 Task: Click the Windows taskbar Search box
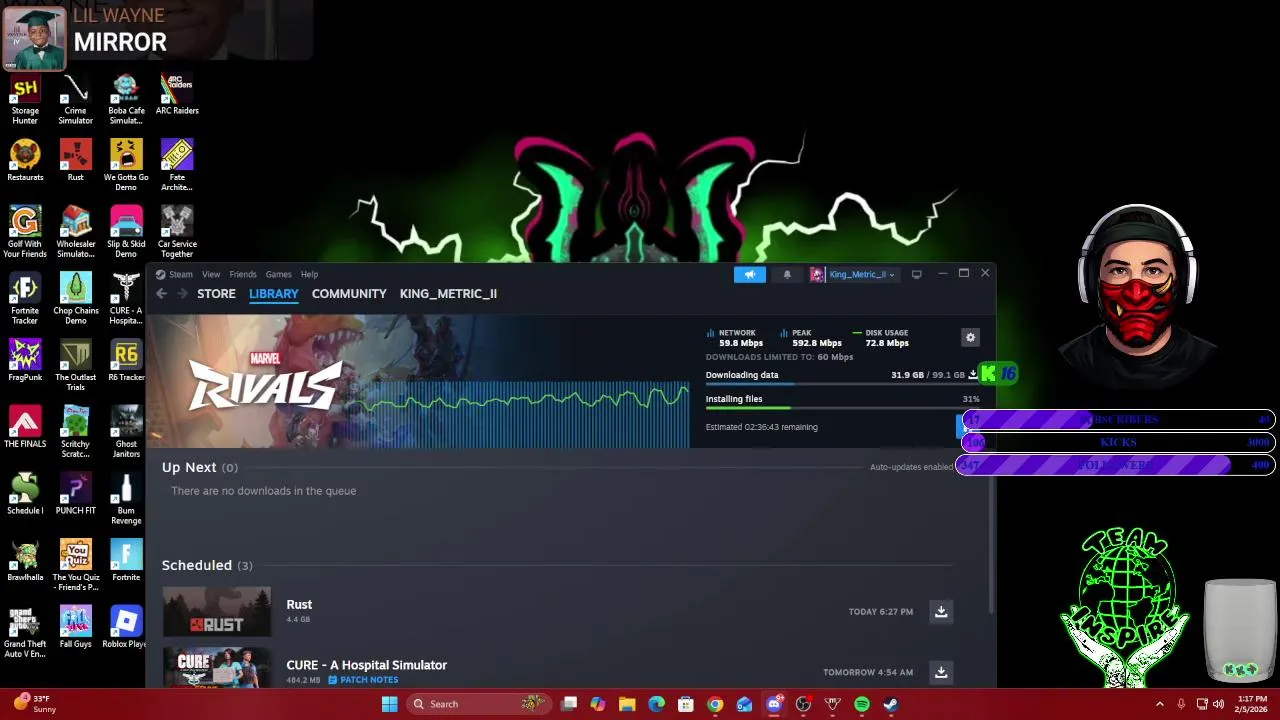[478, 704]
